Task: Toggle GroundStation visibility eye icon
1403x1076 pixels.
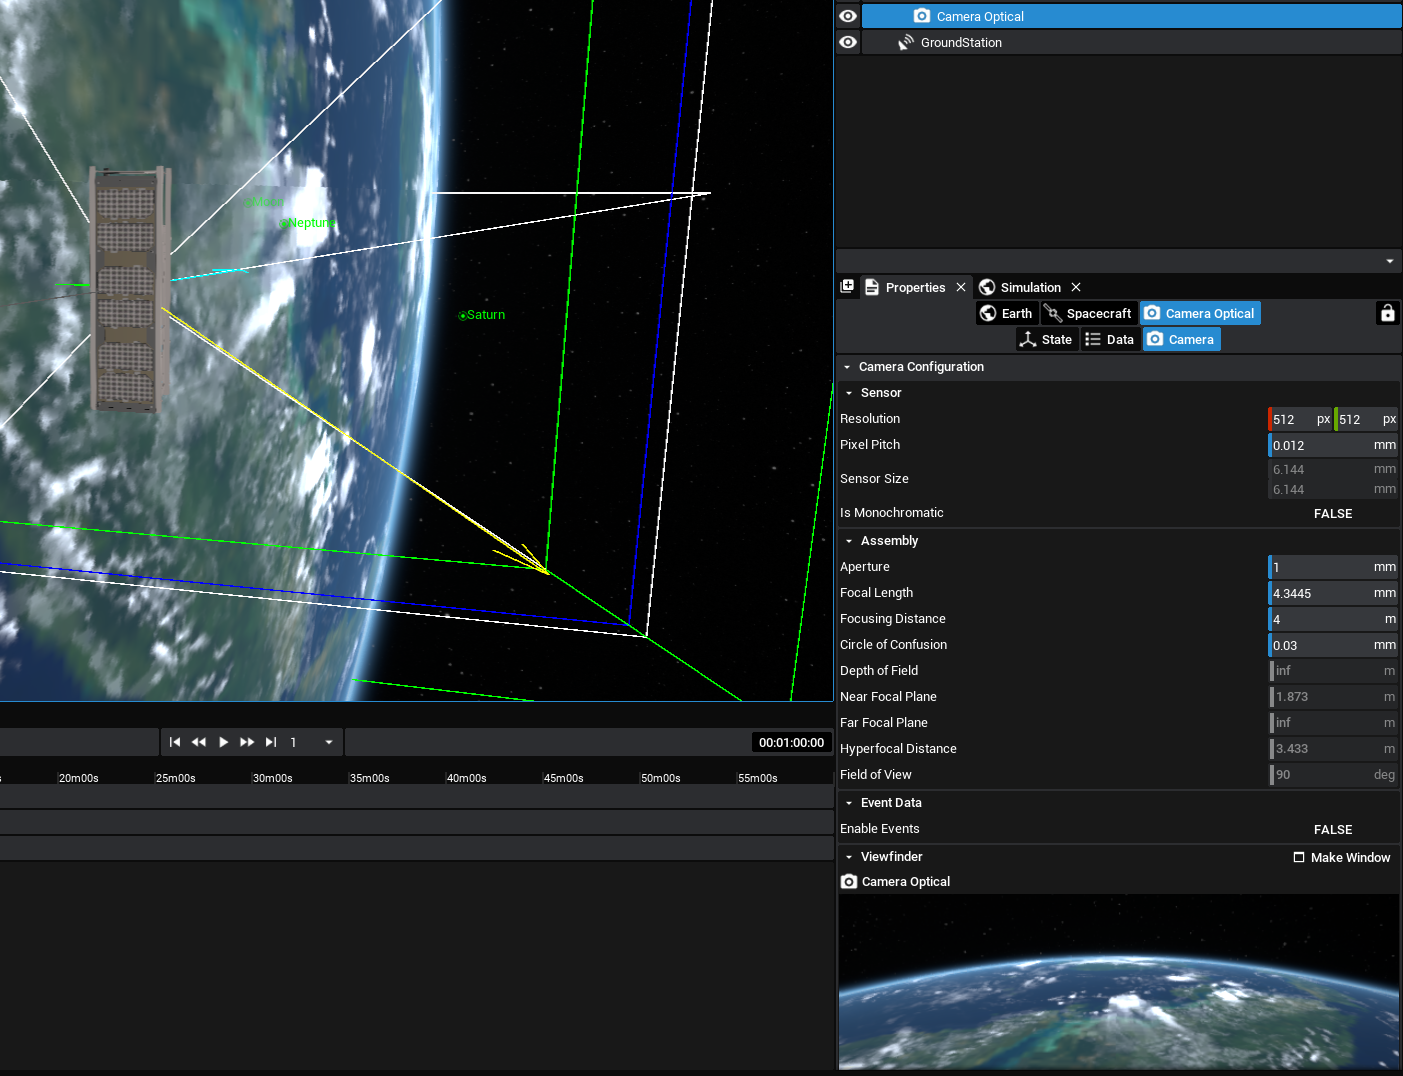Action: 848,42
